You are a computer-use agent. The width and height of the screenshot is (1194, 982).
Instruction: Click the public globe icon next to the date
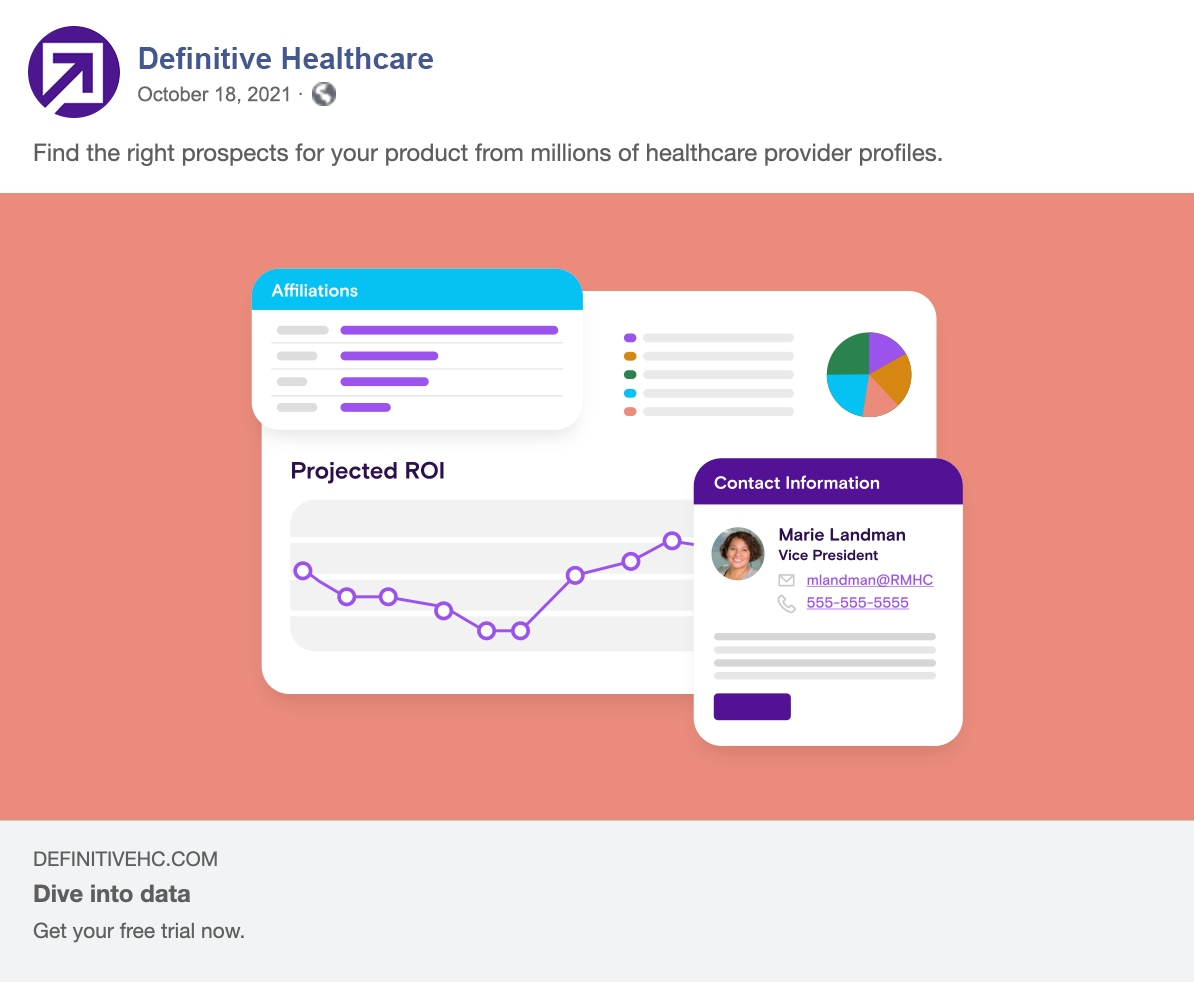[324, 94]
